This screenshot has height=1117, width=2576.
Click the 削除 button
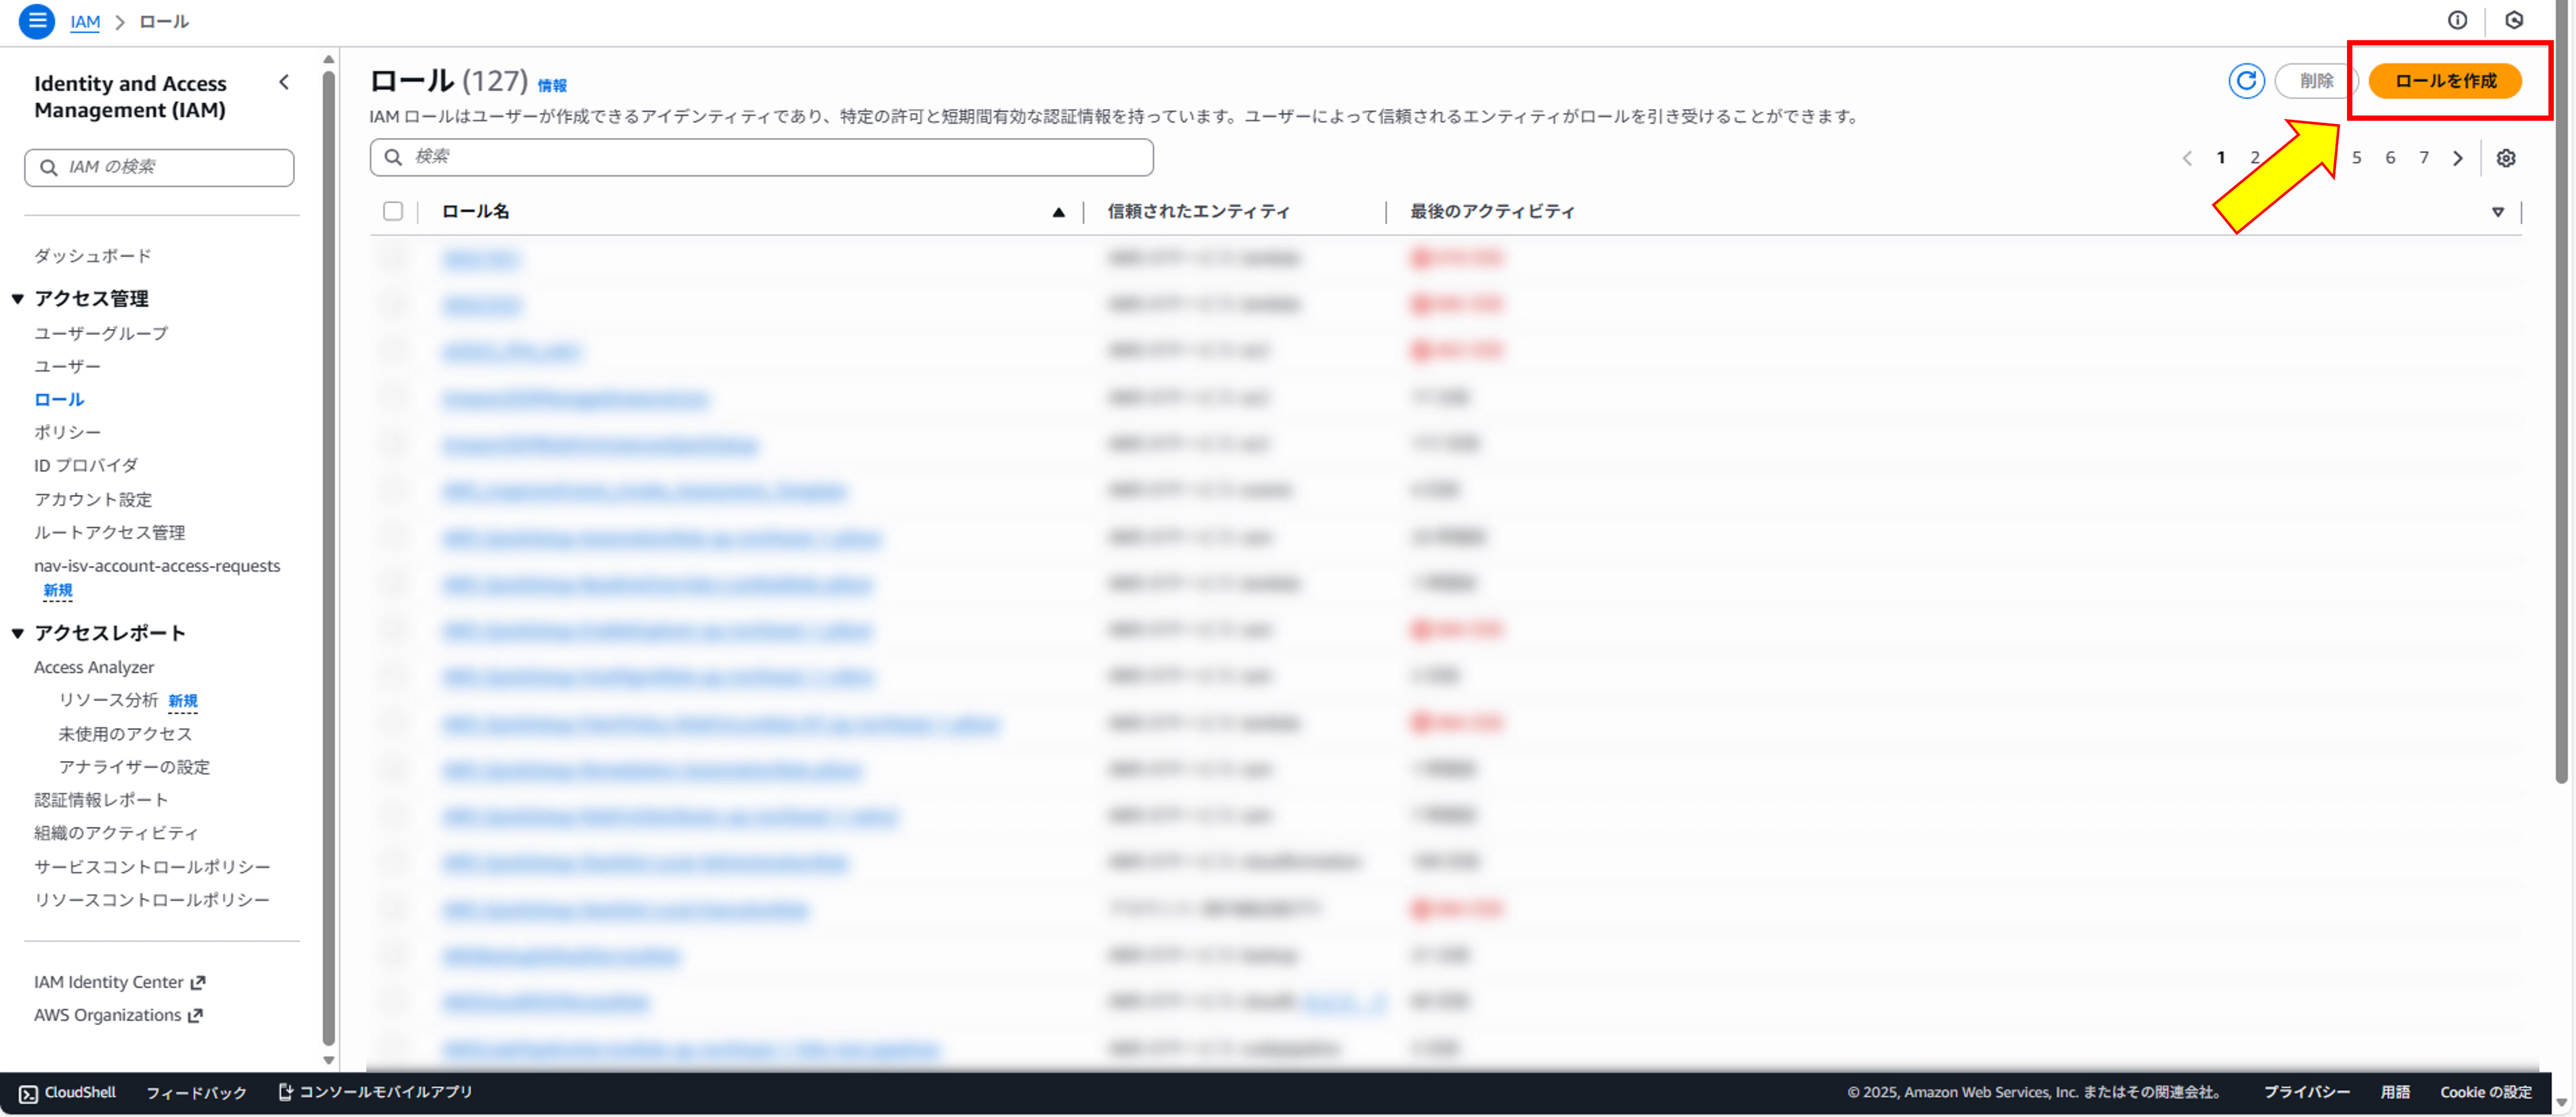tap(2315, 81)
